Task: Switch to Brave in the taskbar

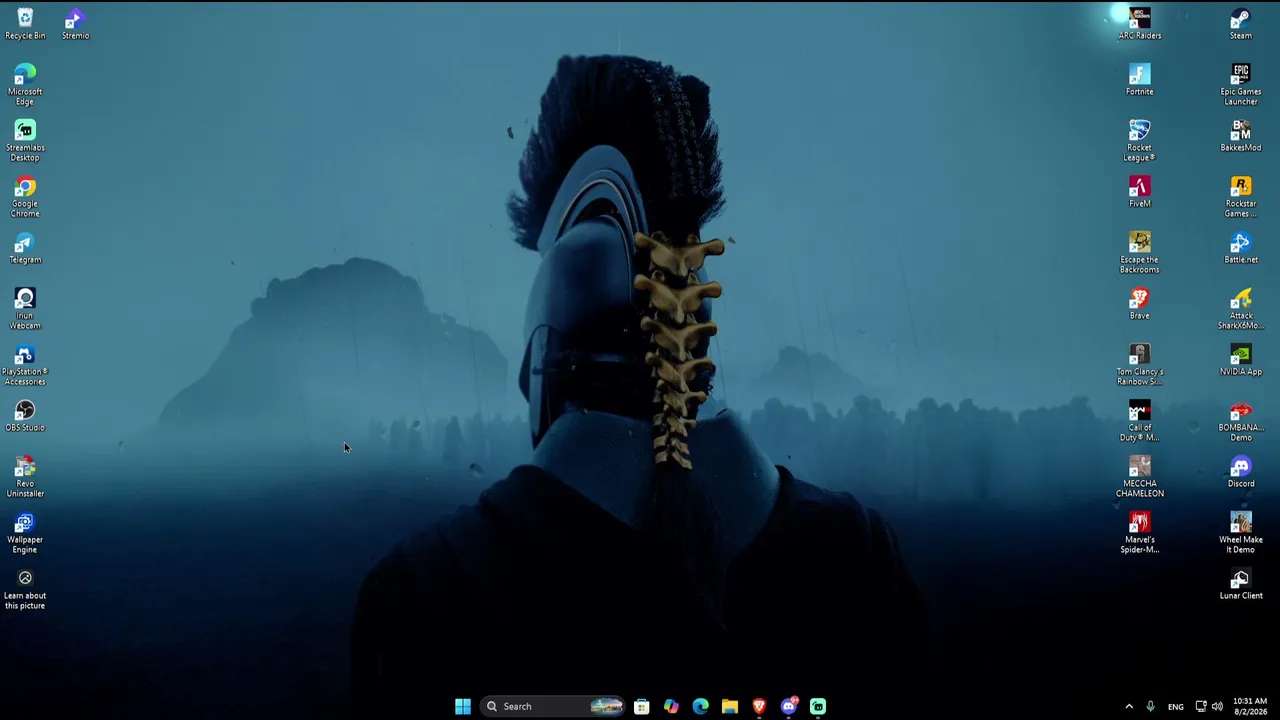Action: (759, 706)
